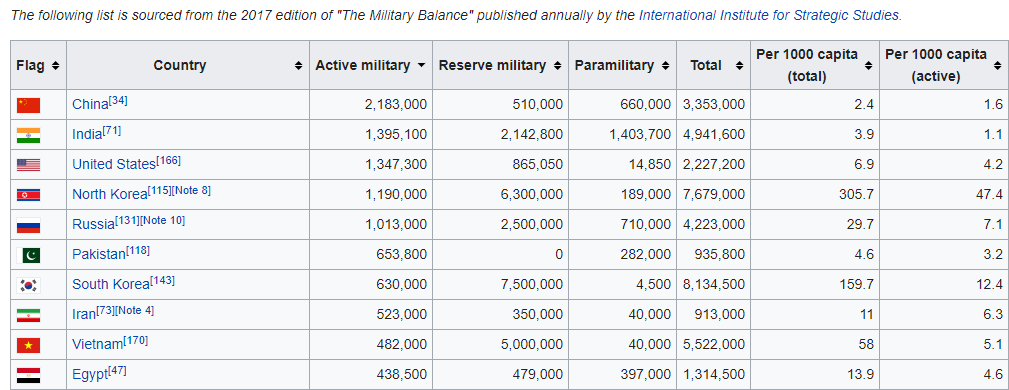Open citation [118] next to Pakistan

(138, 251)
